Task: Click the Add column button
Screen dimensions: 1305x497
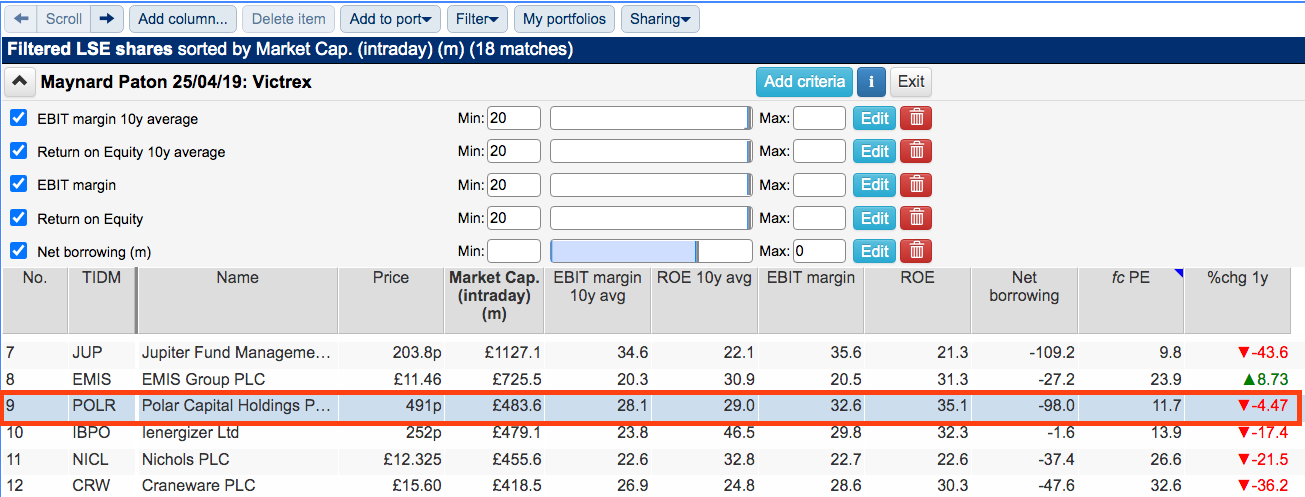Action: point(183,18)
